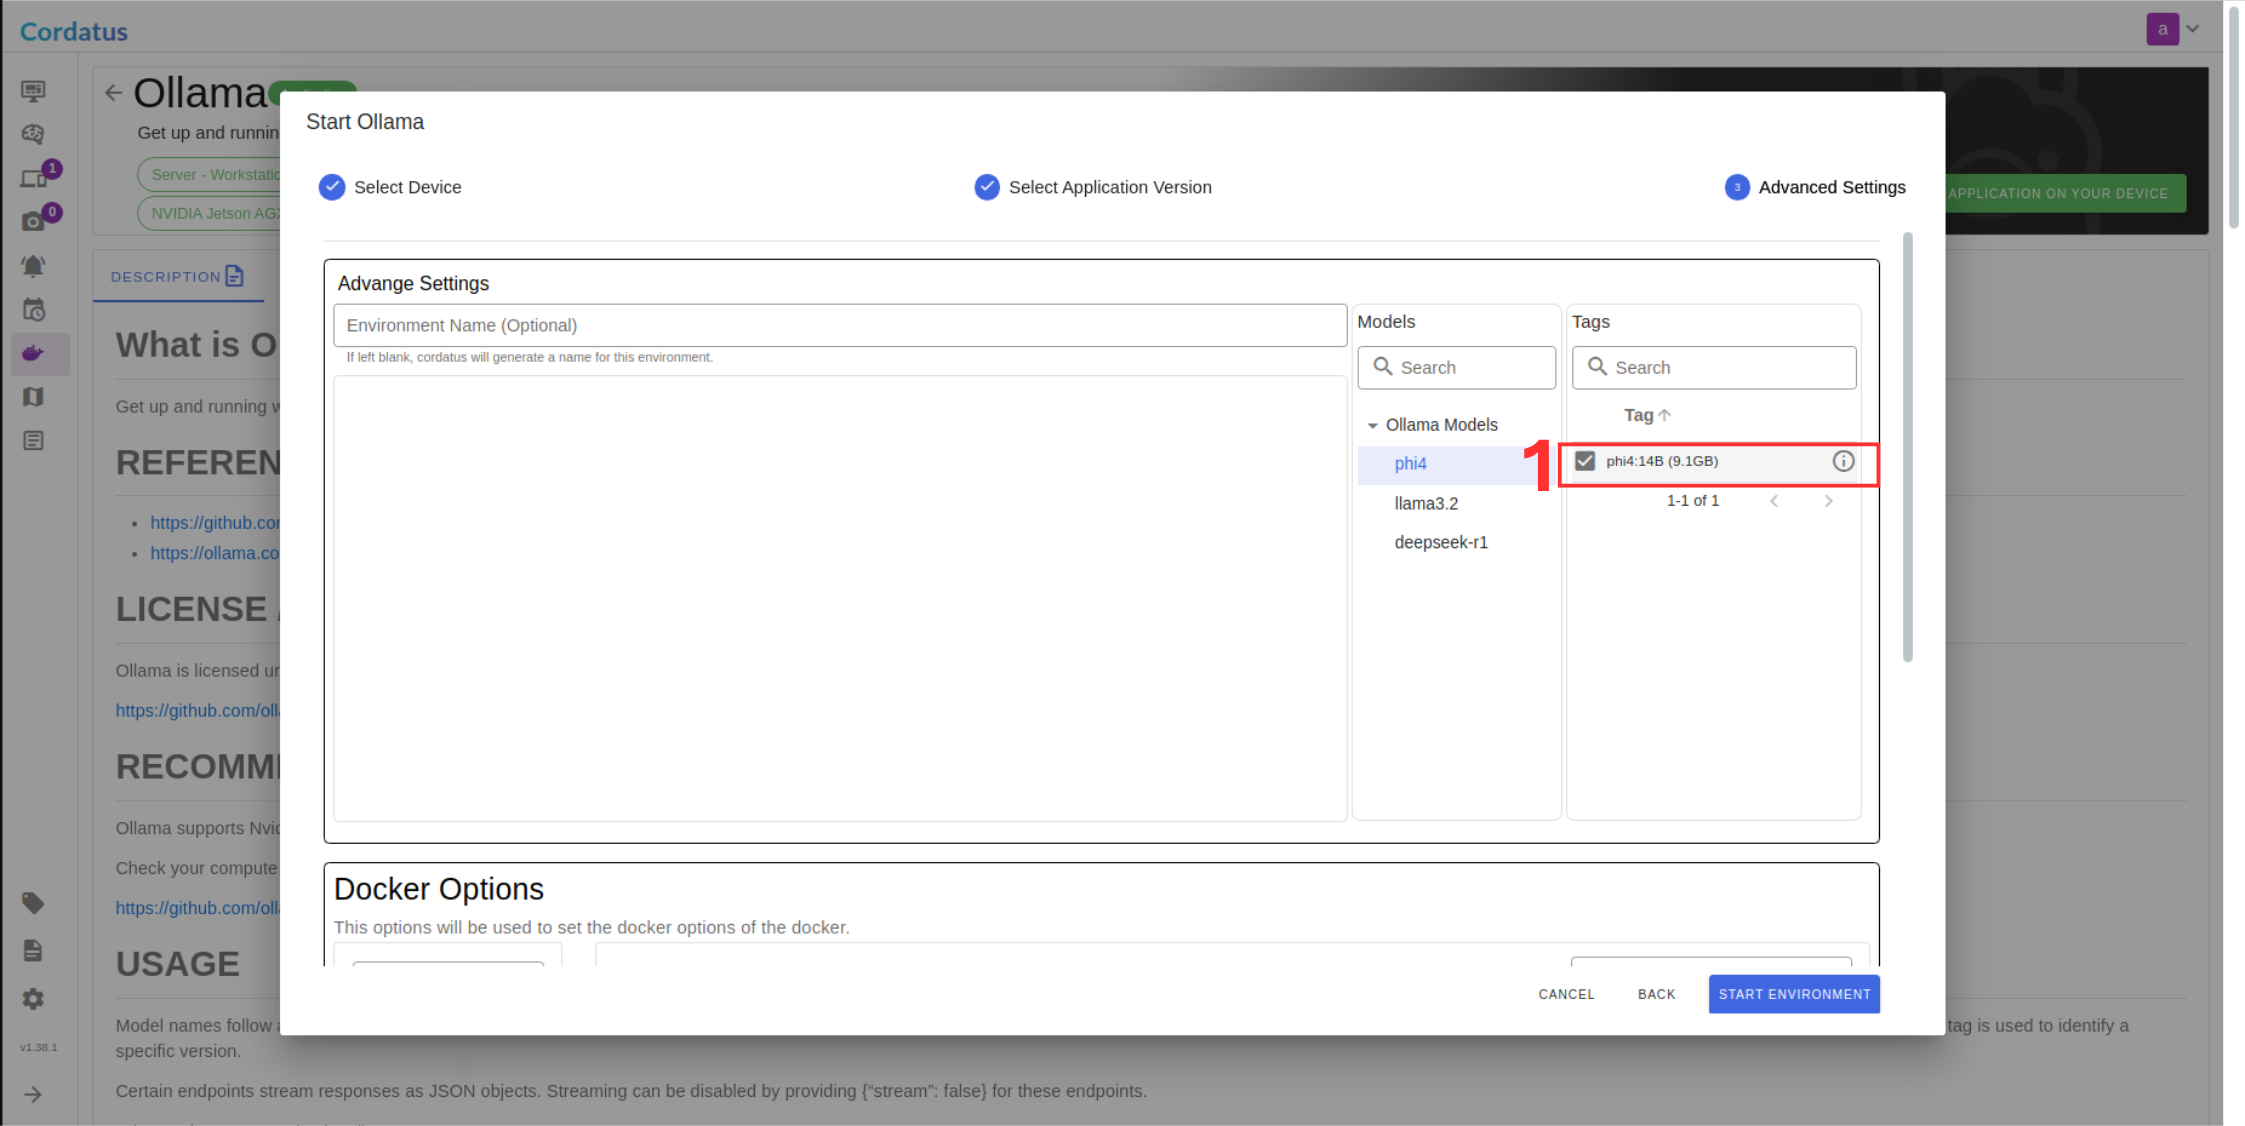The height and width of the screenshot is (1126, 2245).
Task: Go back using arrow beside Ollama title
Action: (x=113, y=93)
